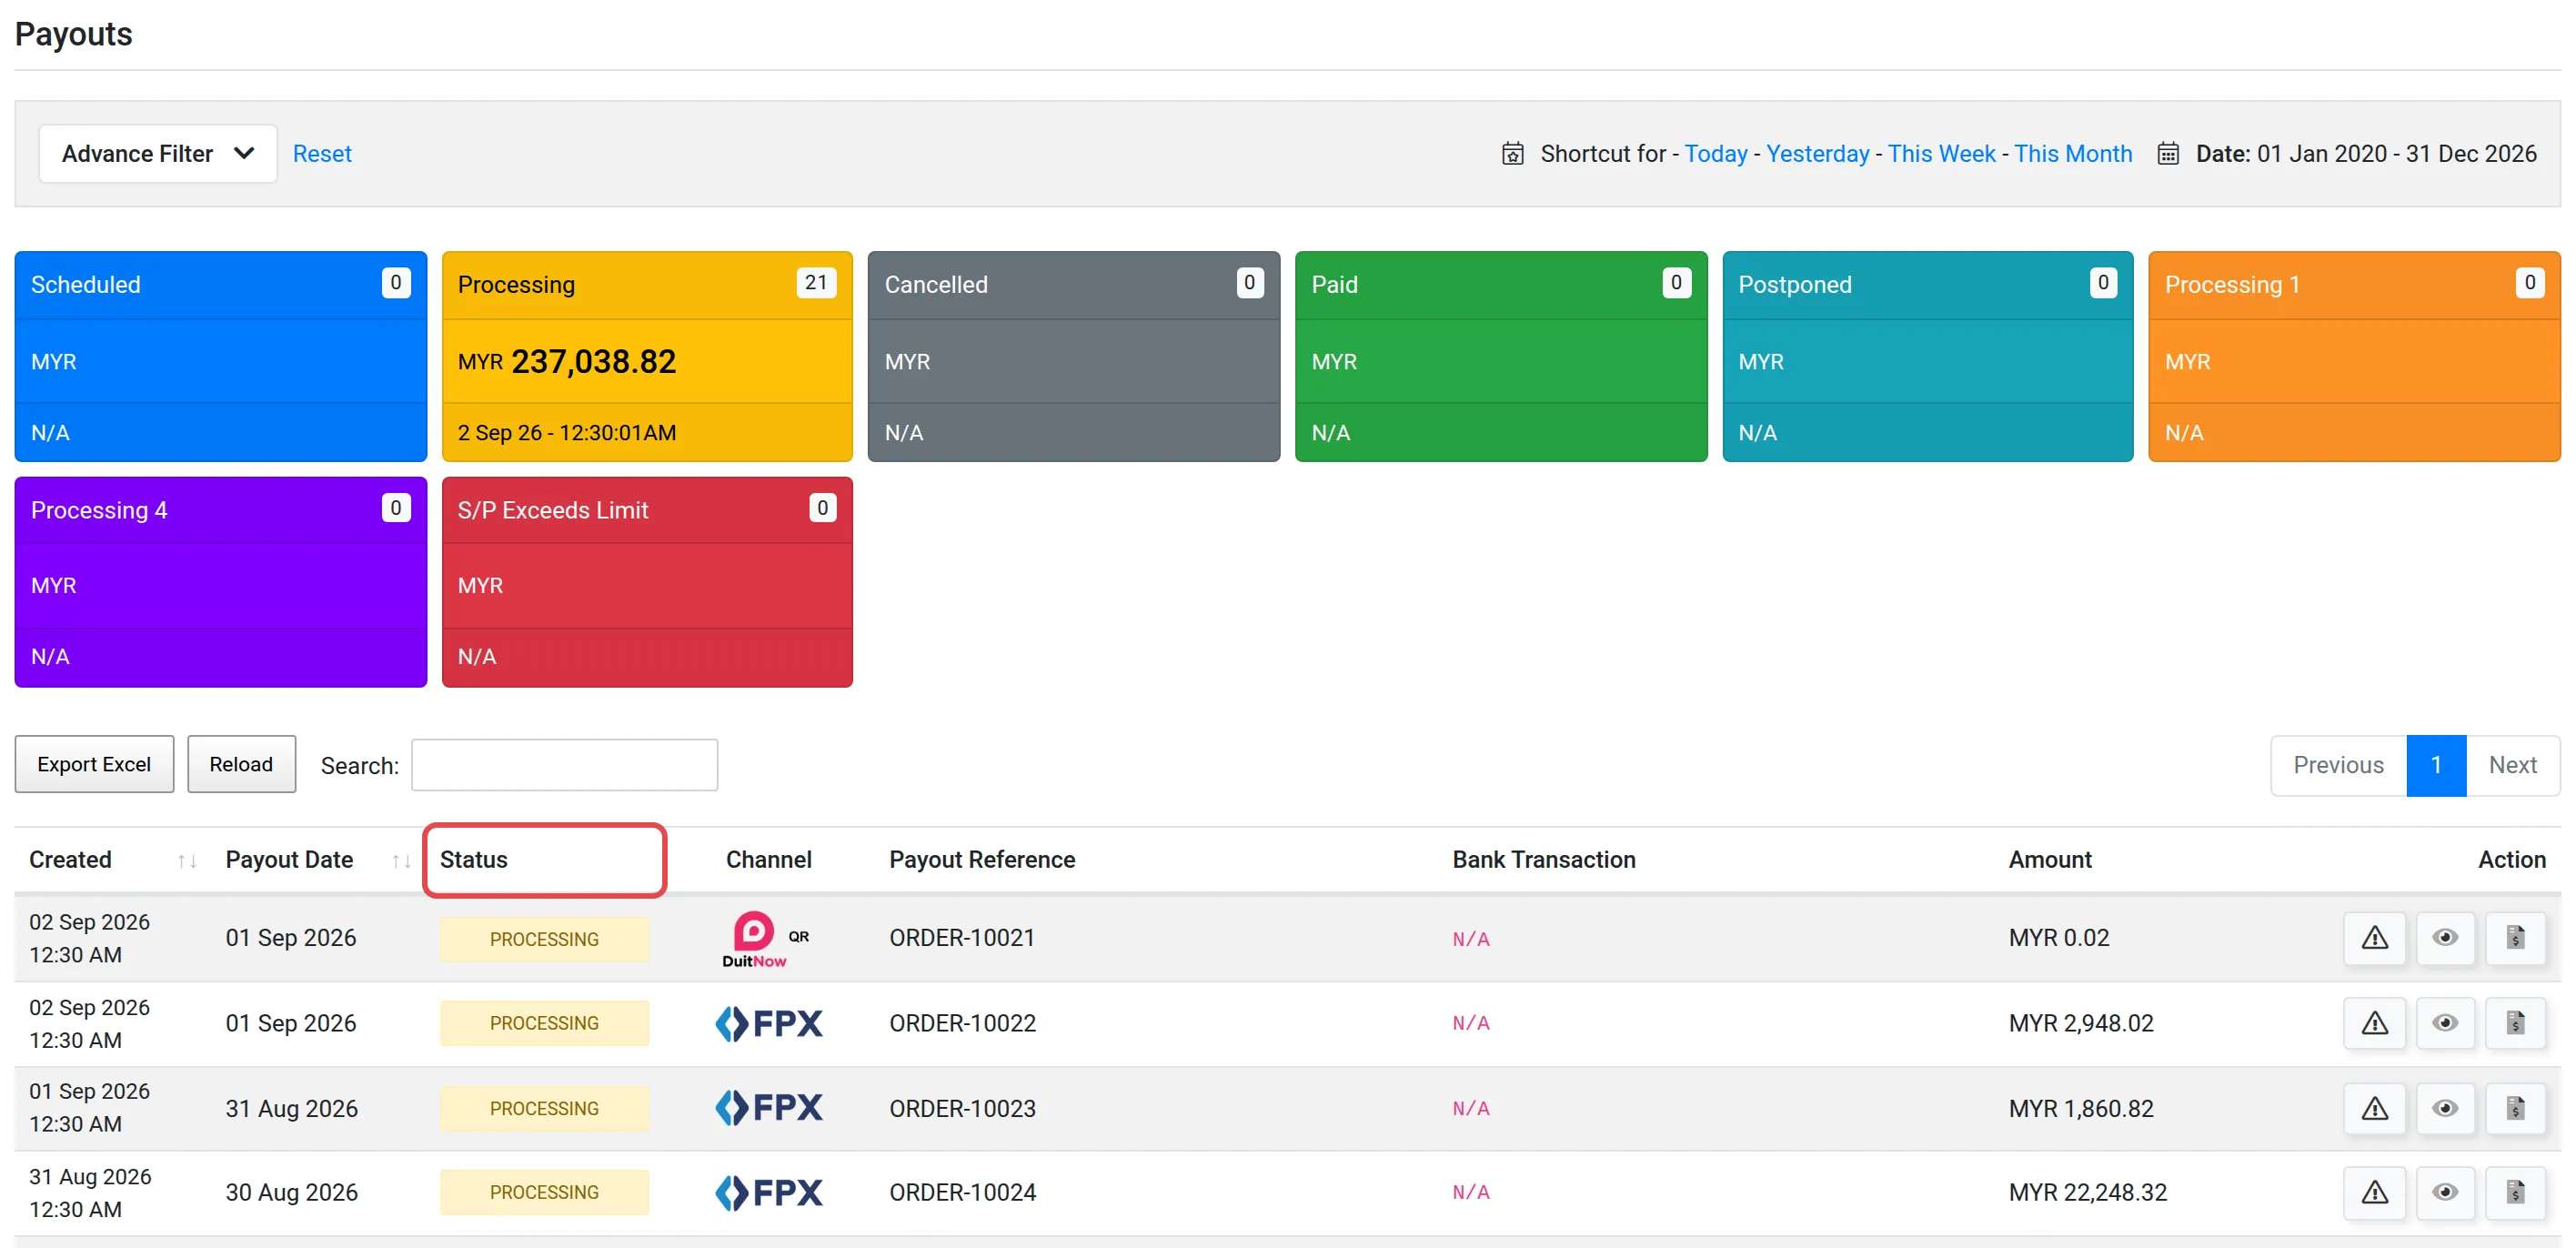Go to Previous page
The height and width of the screenshot is (1248, 2576).
(2338, 765)
